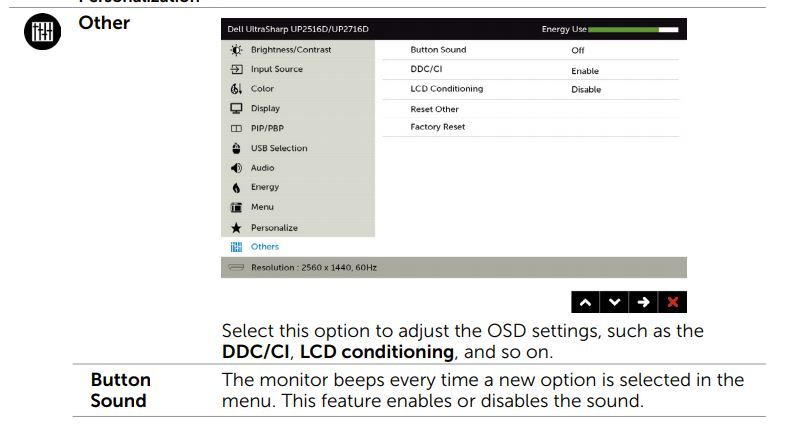Click bold LCD conditioning in description
The width and height of the screenshot is (791, 438).
point(376,352)
